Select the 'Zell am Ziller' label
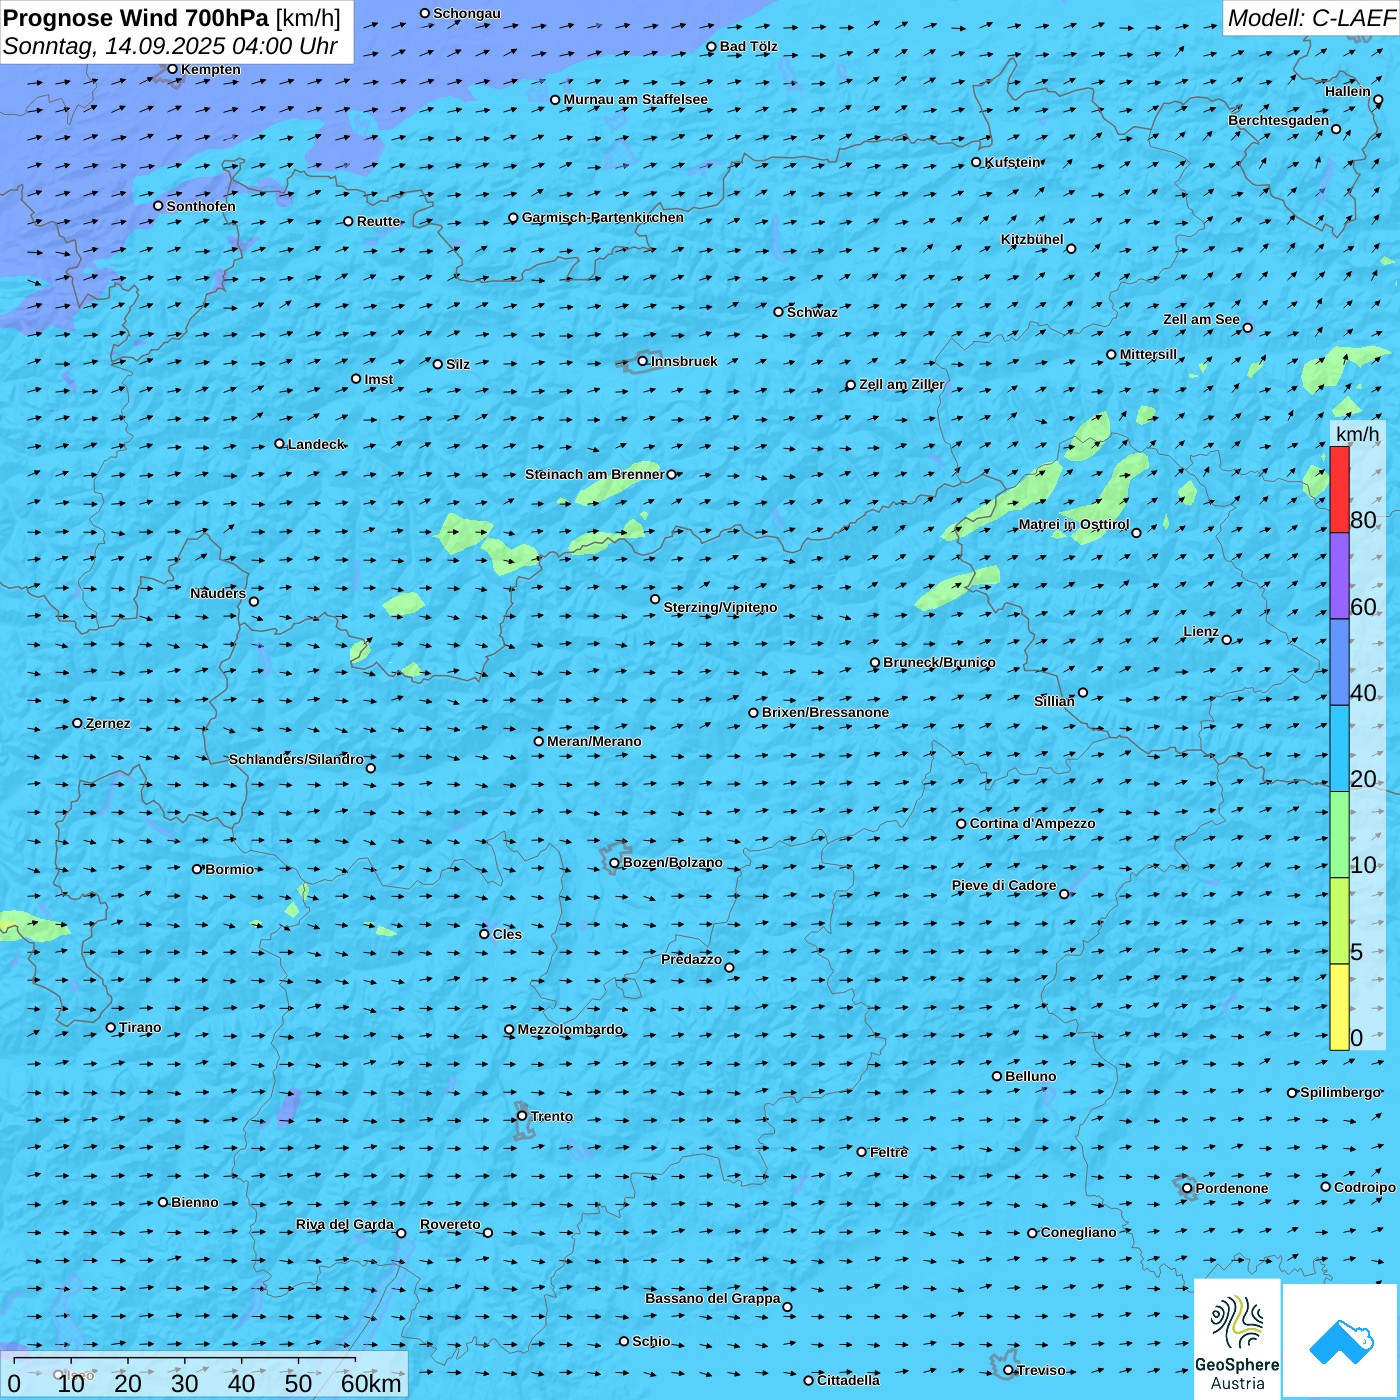 tap(901, 384)
